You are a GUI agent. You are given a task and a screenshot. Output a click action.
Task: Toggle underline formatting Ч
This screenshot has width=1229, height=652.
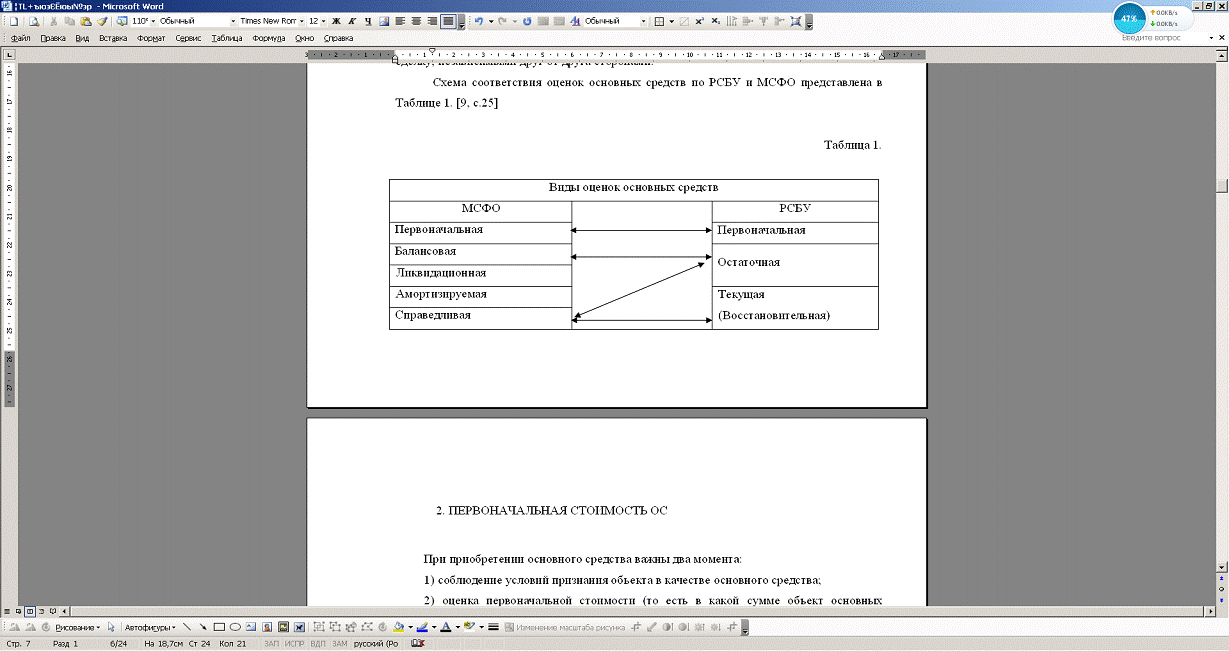pos(368,20)
